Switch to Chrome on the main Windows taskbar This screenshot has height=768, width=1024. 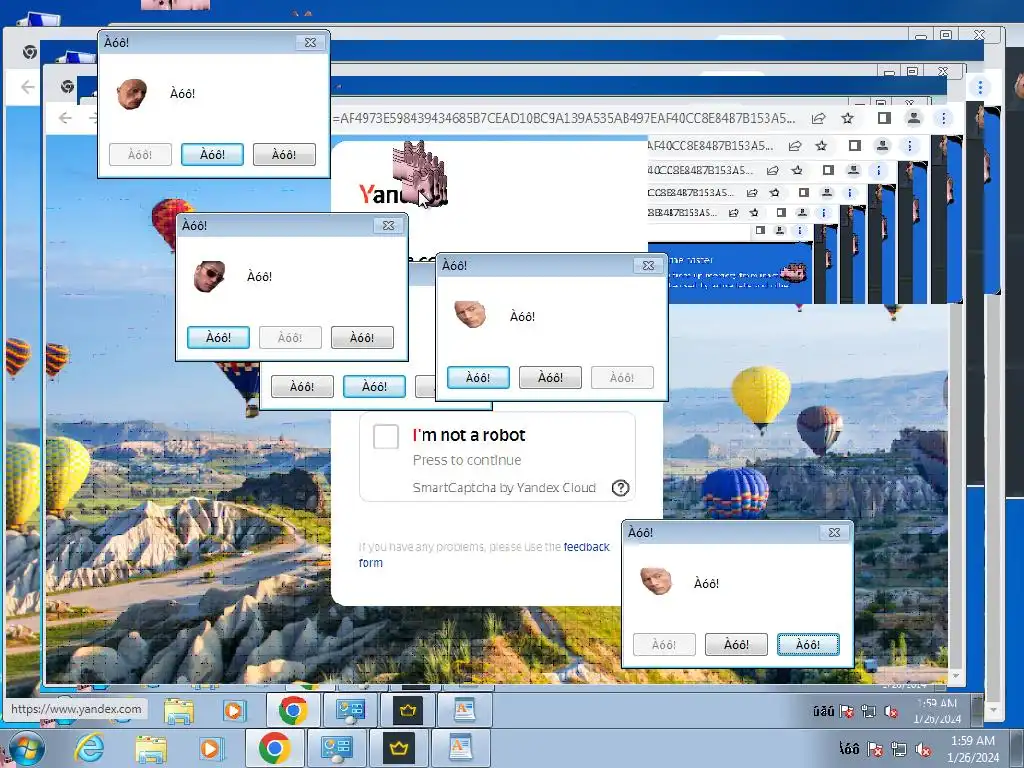pos(274,748)
